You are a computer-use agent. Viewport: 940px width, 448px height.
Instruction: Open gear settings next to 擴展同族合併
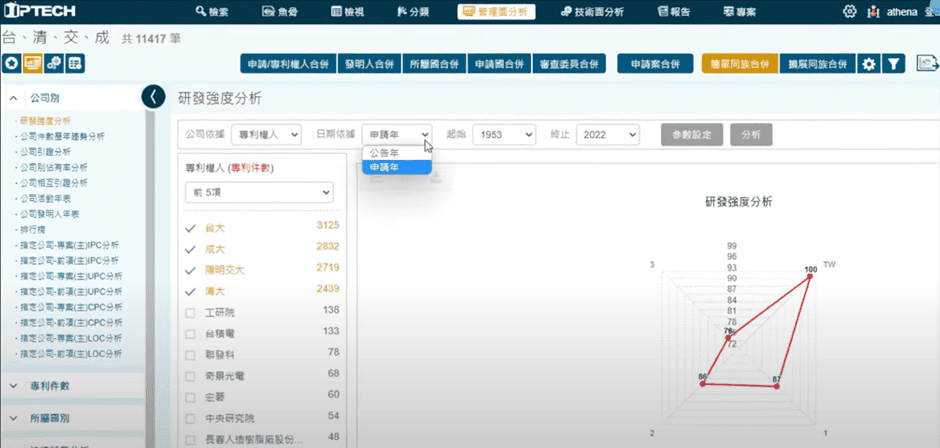point(869,64)
